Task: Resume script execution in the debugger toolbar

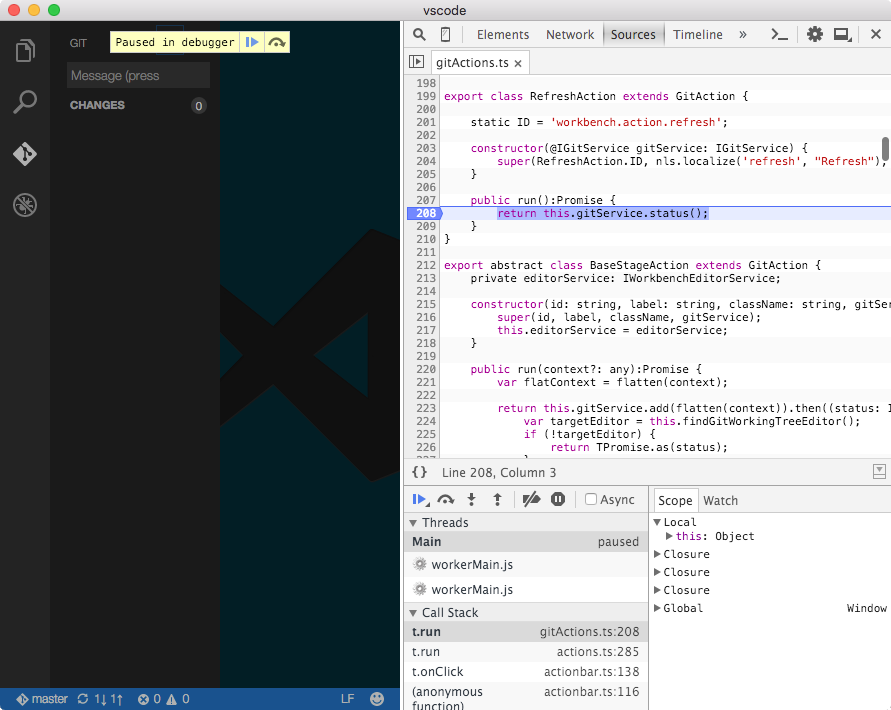Action: 420,500
